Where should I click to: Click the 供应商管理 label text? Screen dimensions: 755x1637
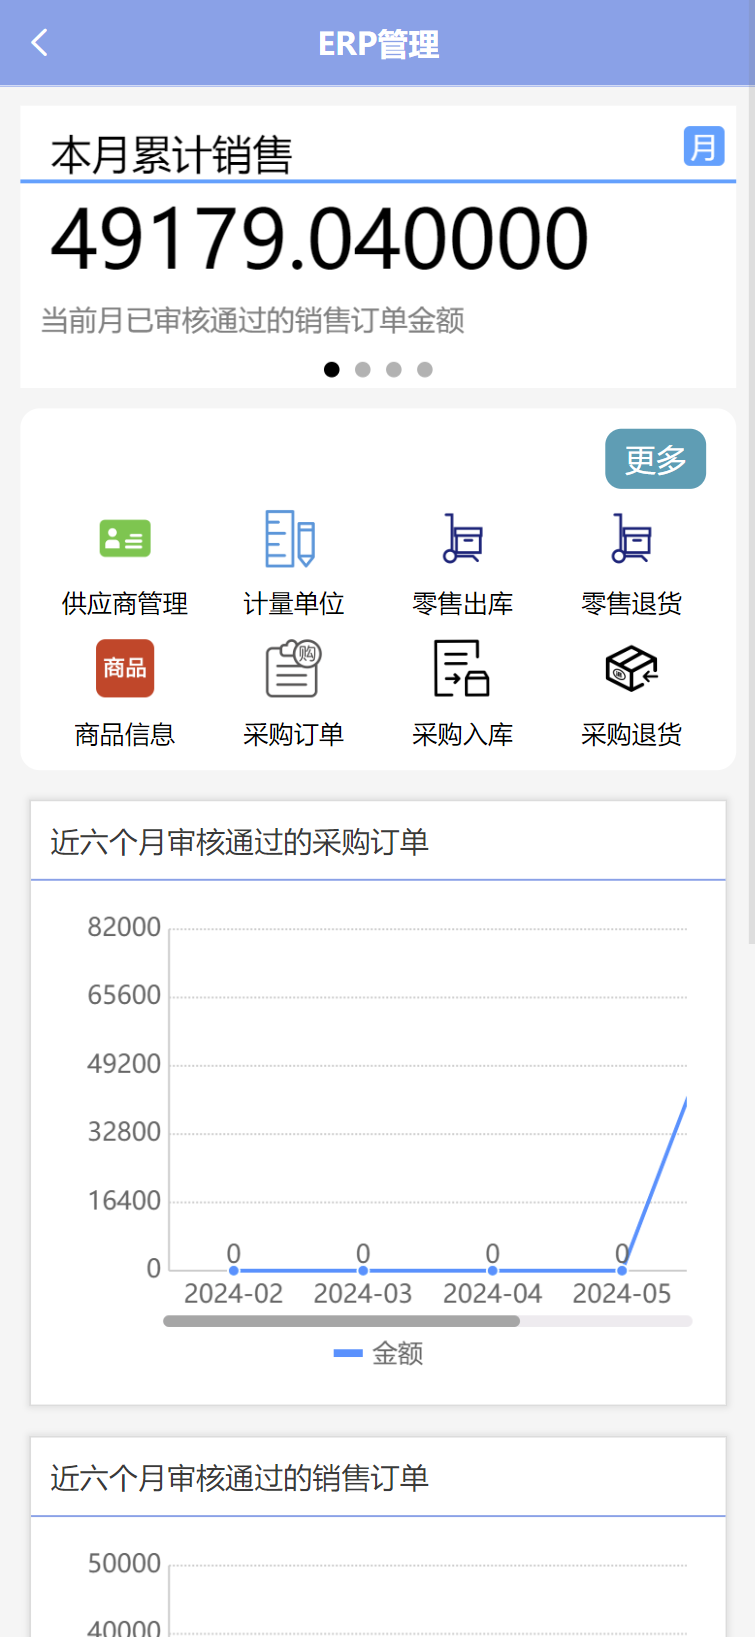(x=125, y=604)
